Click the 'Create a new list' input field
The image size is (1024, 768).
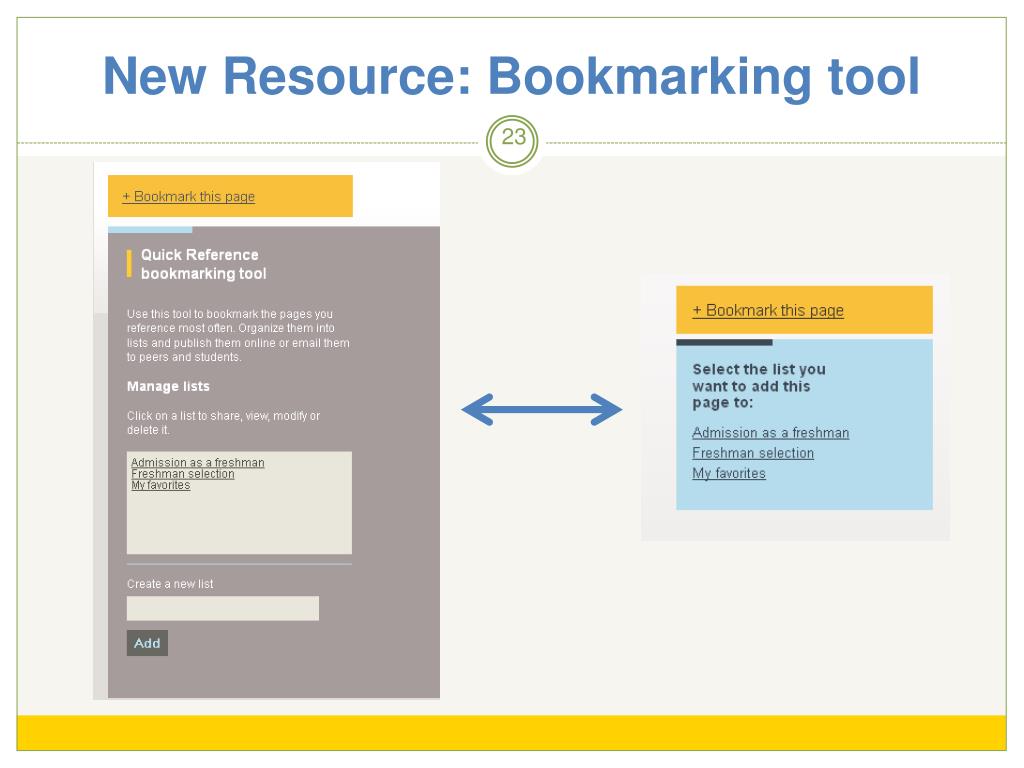point(223,608)
